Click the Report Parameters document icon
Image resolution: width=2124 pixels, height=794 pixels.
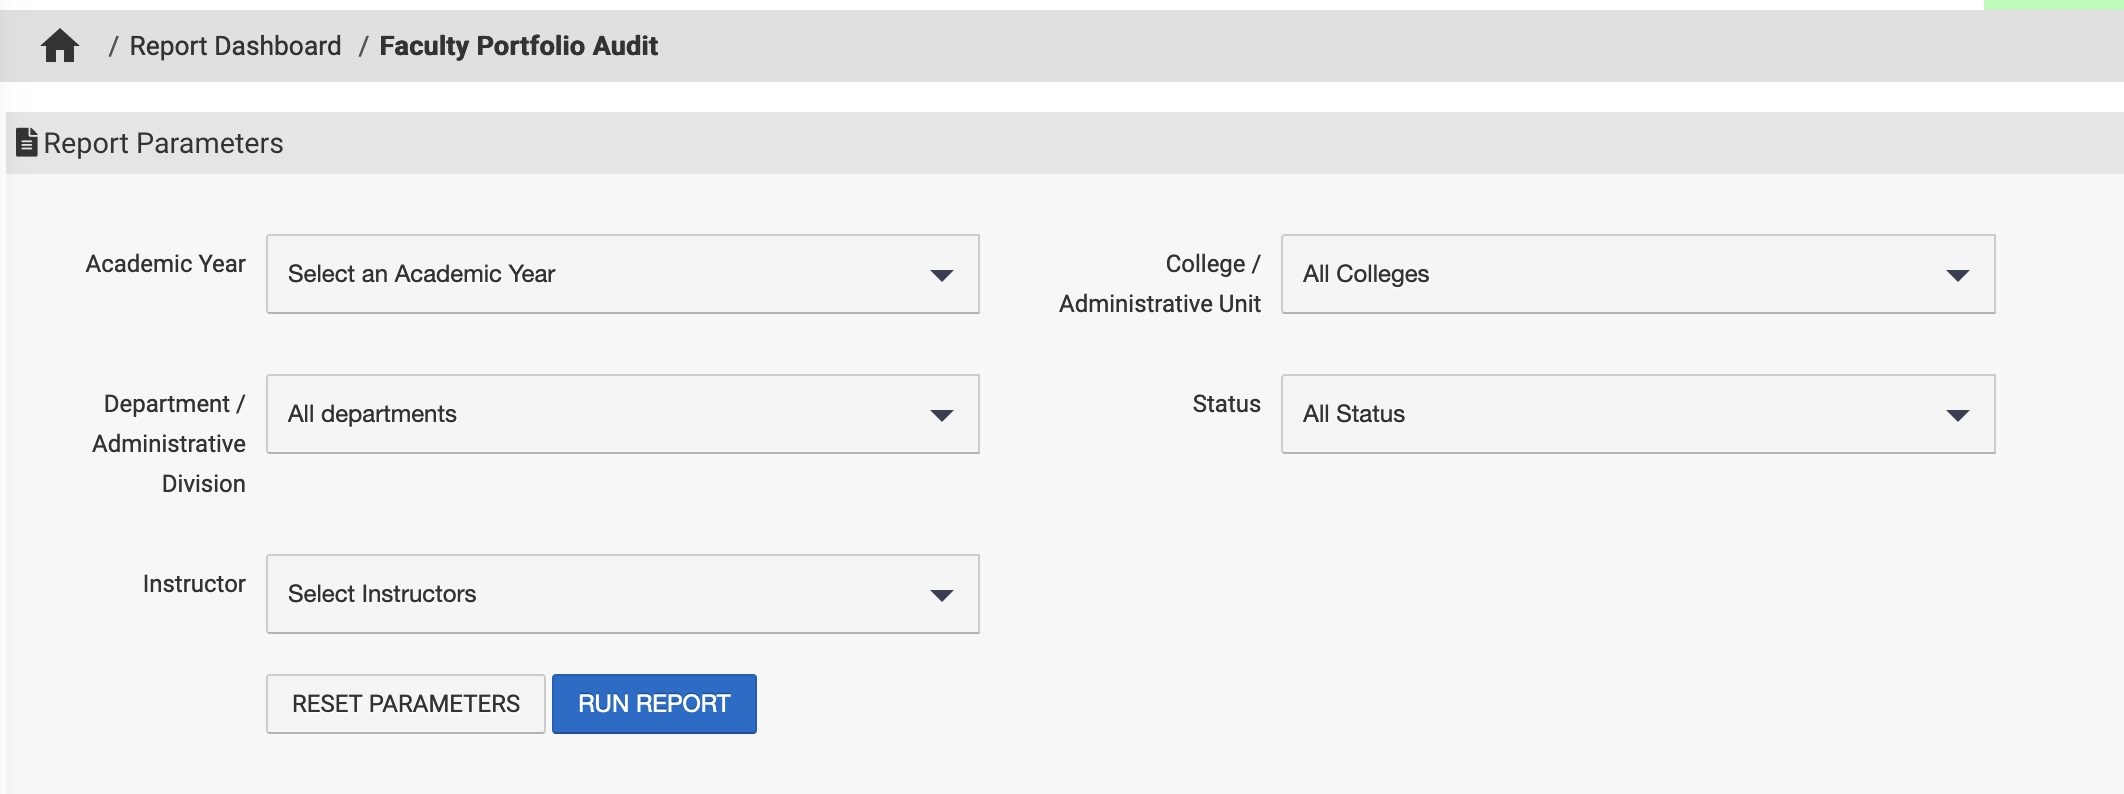coord(27,143)
